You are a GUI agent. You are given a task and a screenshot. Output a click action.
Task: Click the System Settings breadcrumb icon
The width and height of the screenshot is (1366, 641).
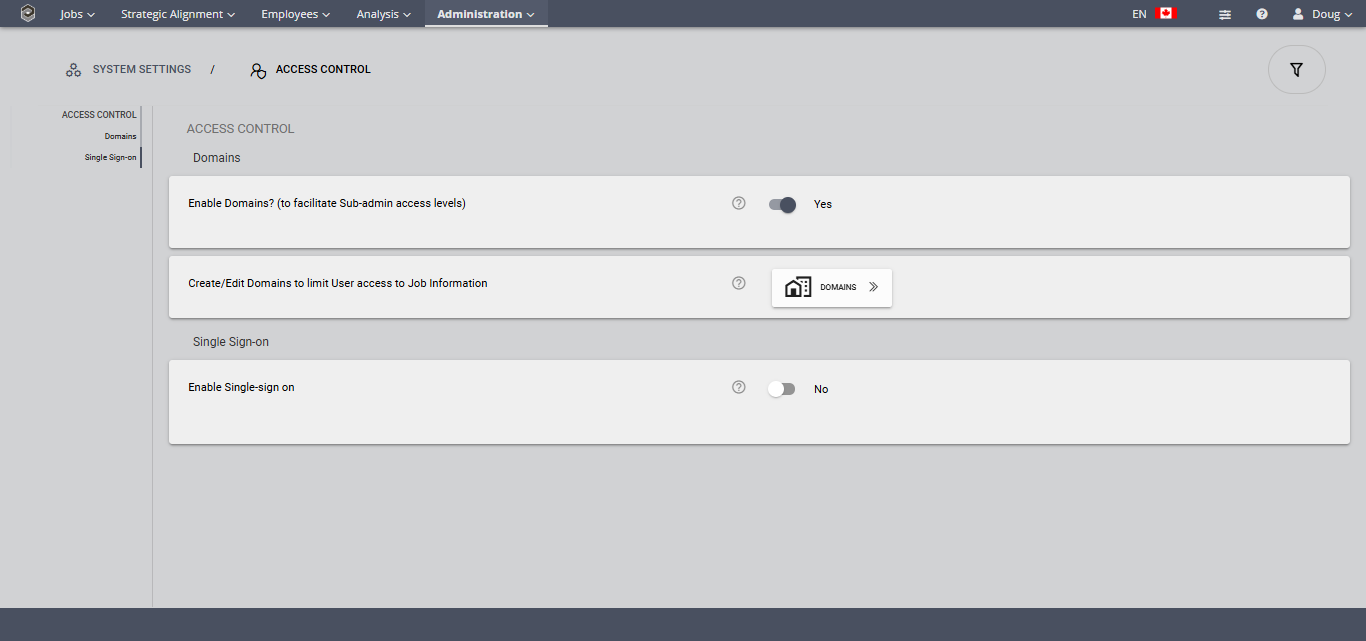pos(73,70)
